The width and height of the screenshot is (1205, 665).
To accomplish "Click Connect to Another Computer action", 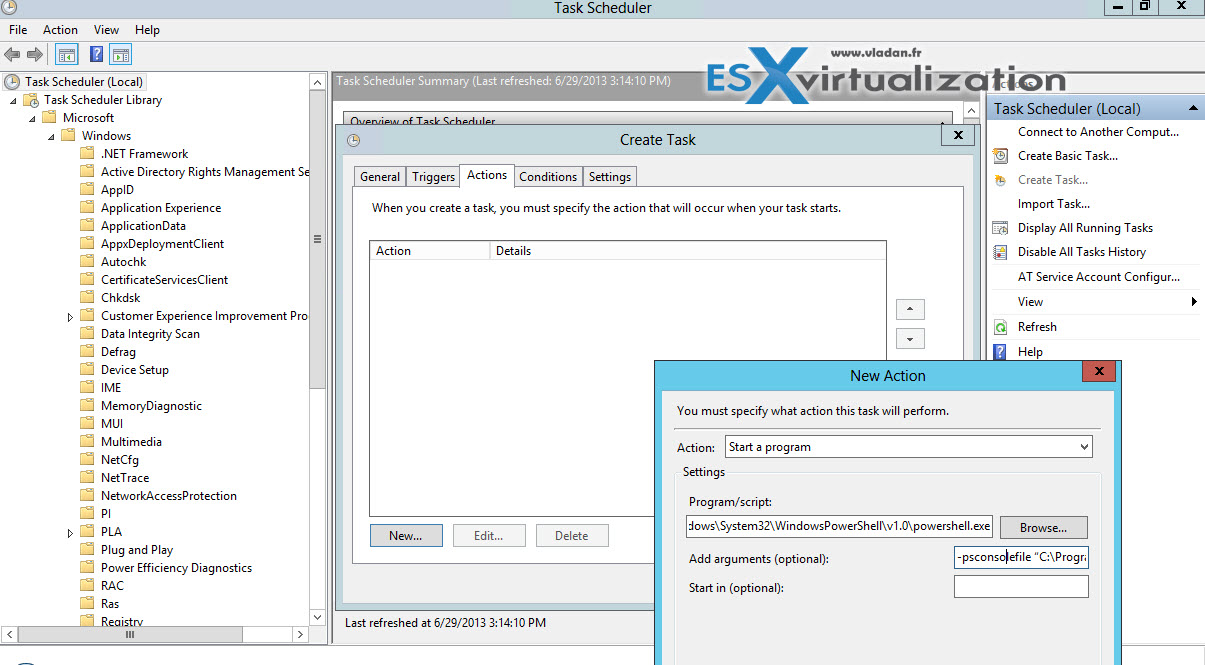I will click(x=1098, y=132).
